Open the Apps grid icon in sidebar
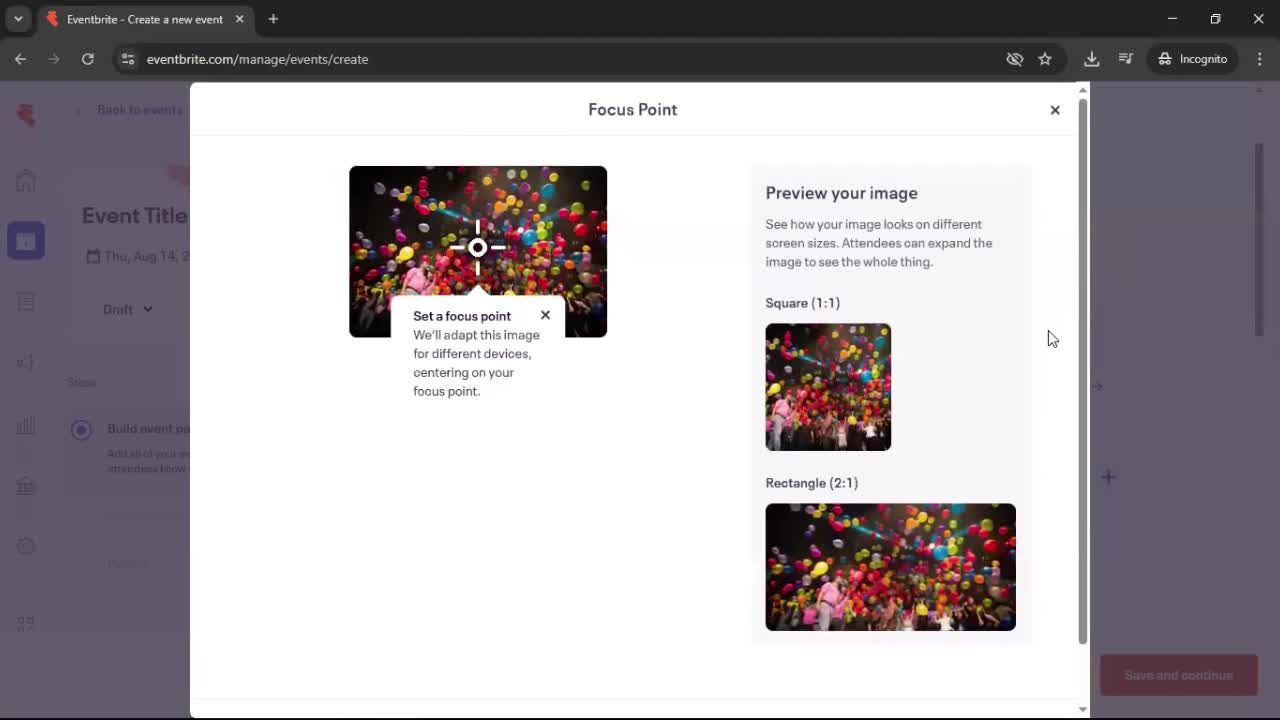 [x=26, y=623]
